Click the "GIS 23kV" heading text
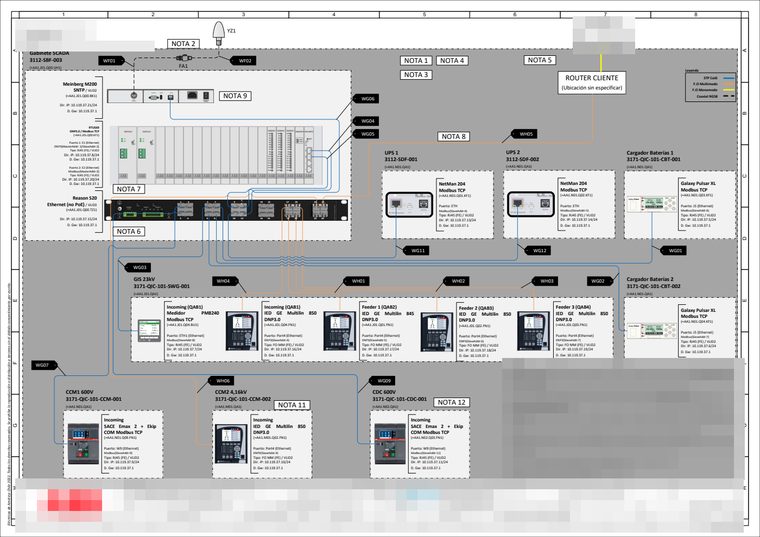The image size is (760, 537). [144, 280]
